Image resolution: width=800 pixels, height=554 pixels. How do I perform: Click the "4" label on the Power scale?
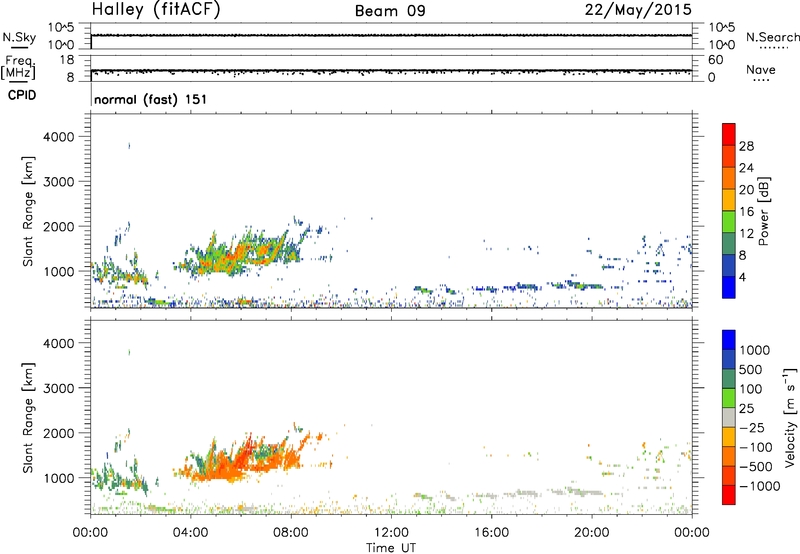743,277
